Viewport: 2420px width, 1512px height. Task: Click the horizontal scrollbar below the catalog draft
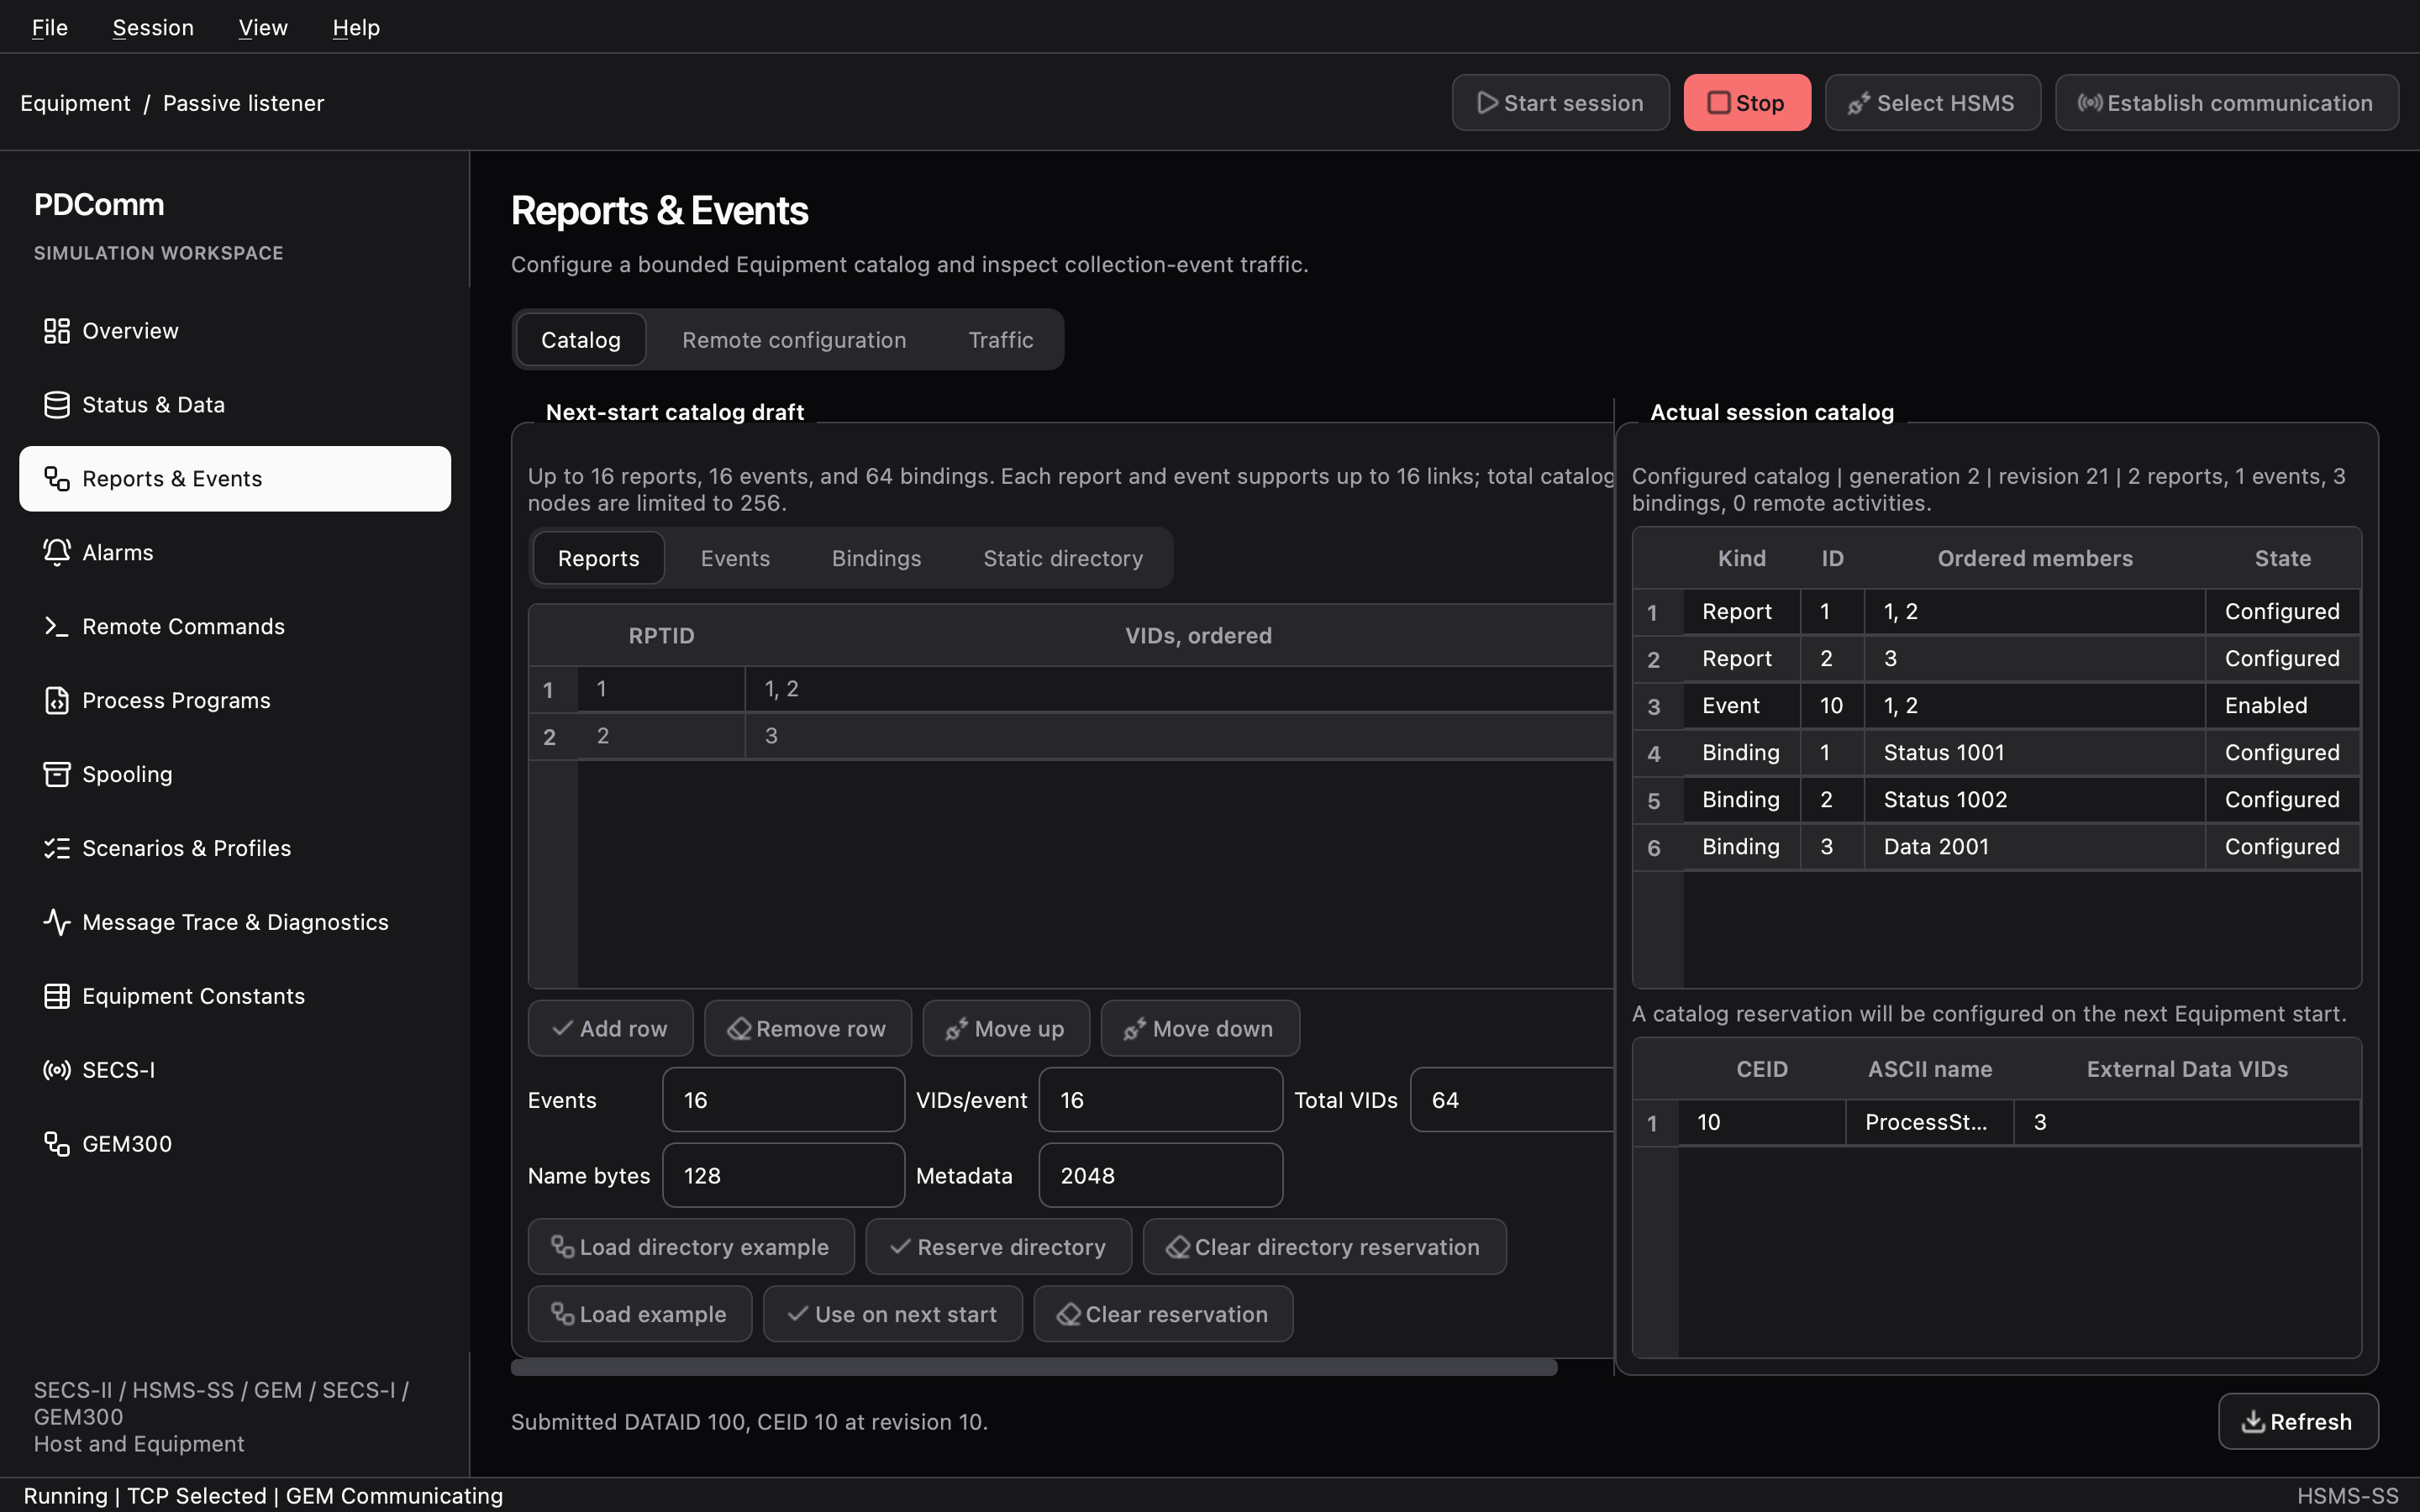(1034, 1367)
